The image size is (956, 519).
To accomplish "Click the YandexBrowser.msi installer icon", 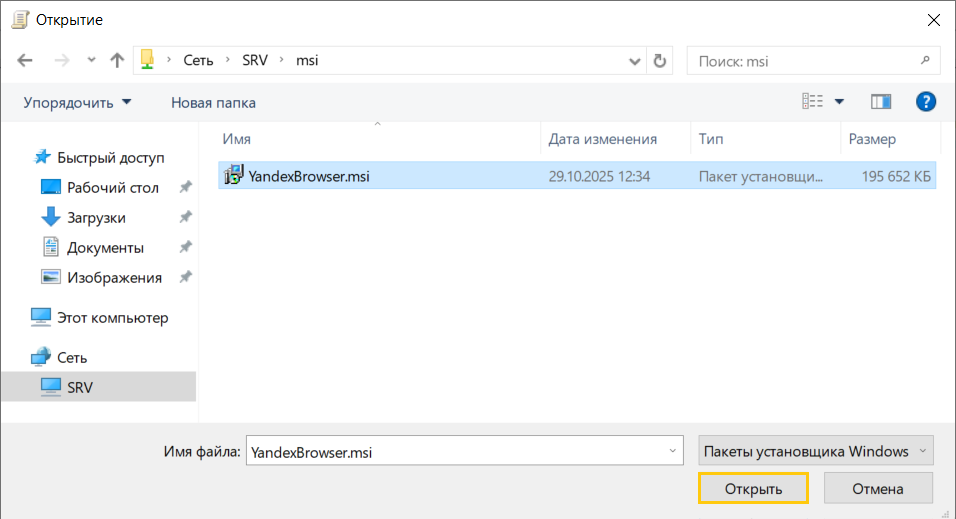I will [234, 176].
